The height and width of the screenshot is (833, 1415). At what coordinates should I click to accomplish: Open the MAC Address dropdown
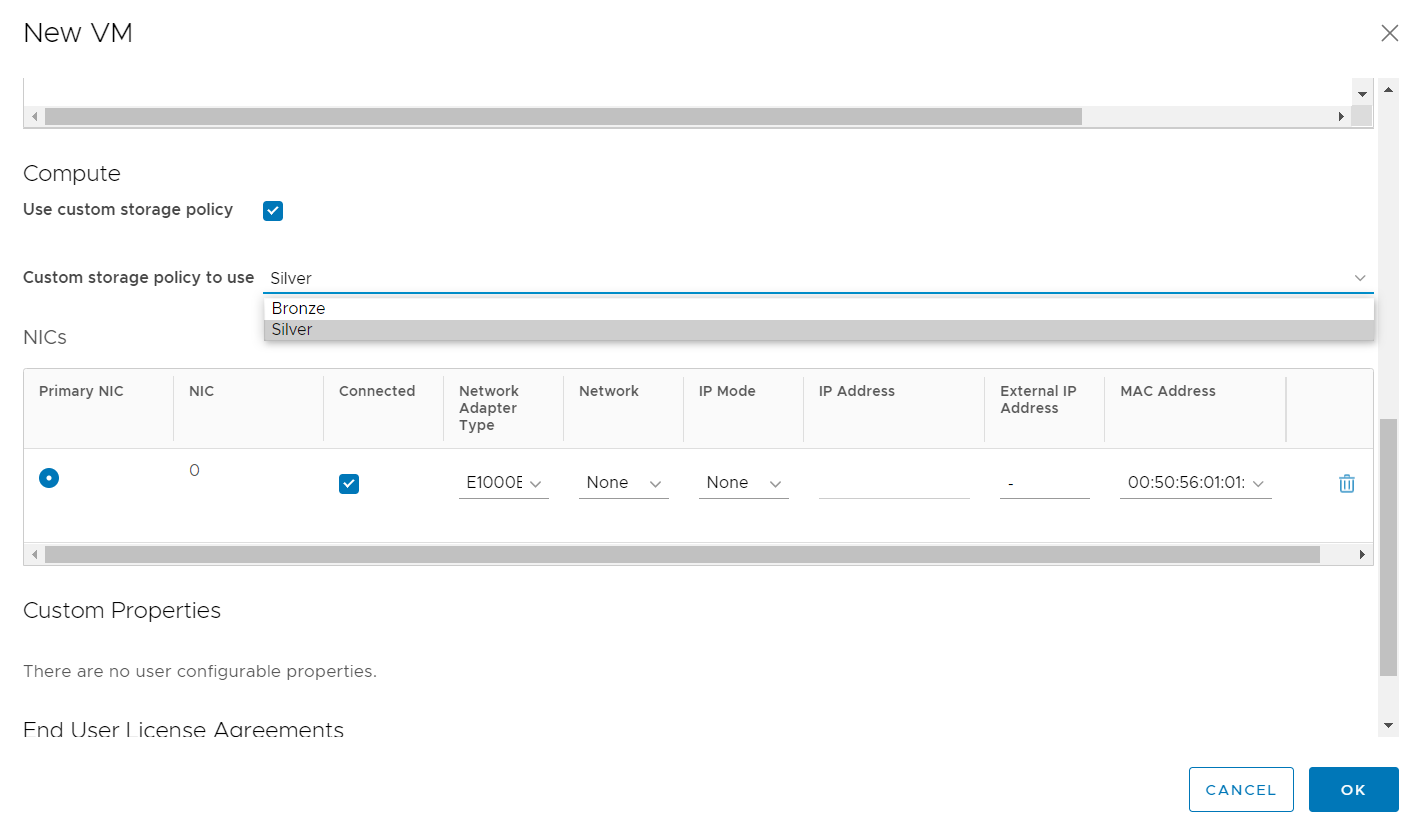1195,483
